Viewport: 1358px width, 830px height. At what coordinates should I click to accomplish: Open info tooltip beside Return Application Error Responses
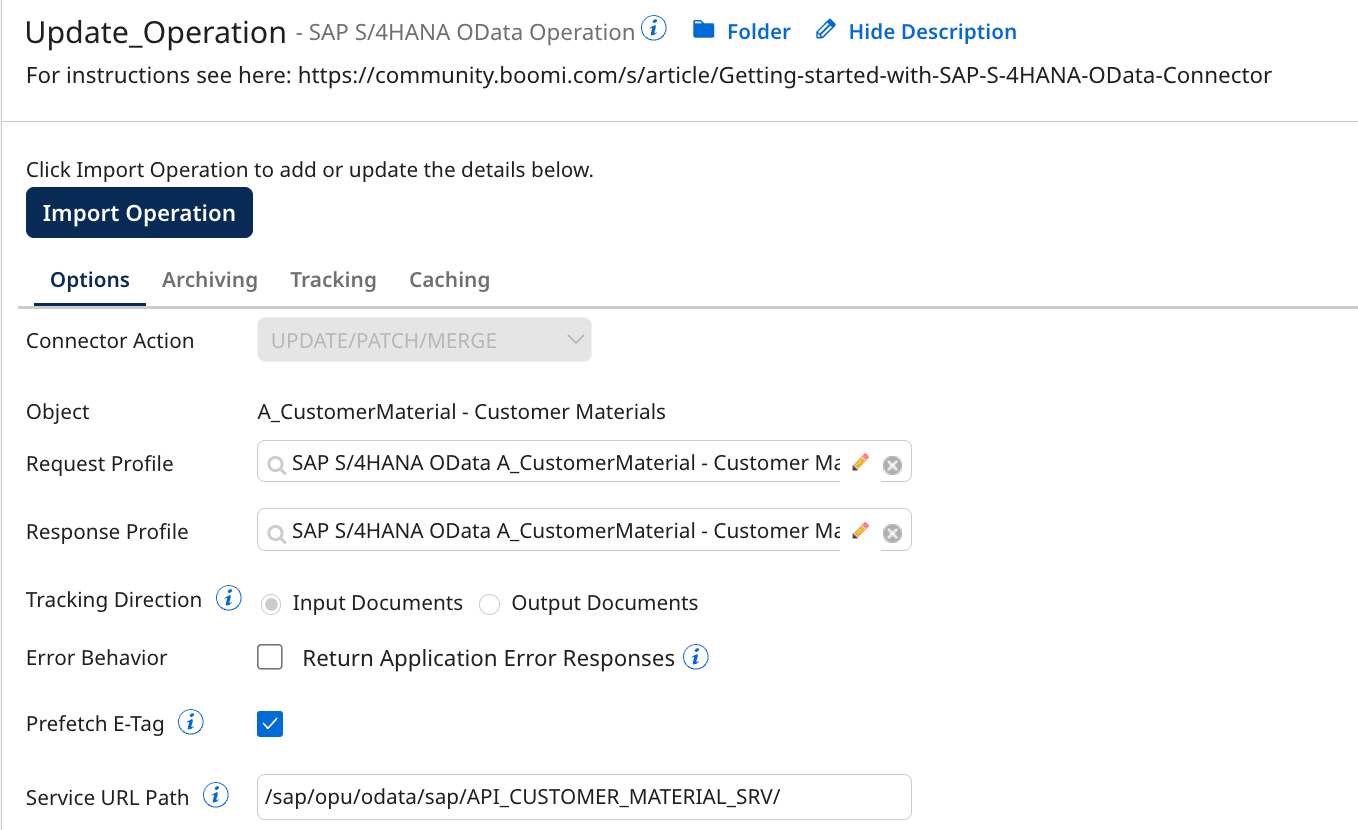pos(696,657)
